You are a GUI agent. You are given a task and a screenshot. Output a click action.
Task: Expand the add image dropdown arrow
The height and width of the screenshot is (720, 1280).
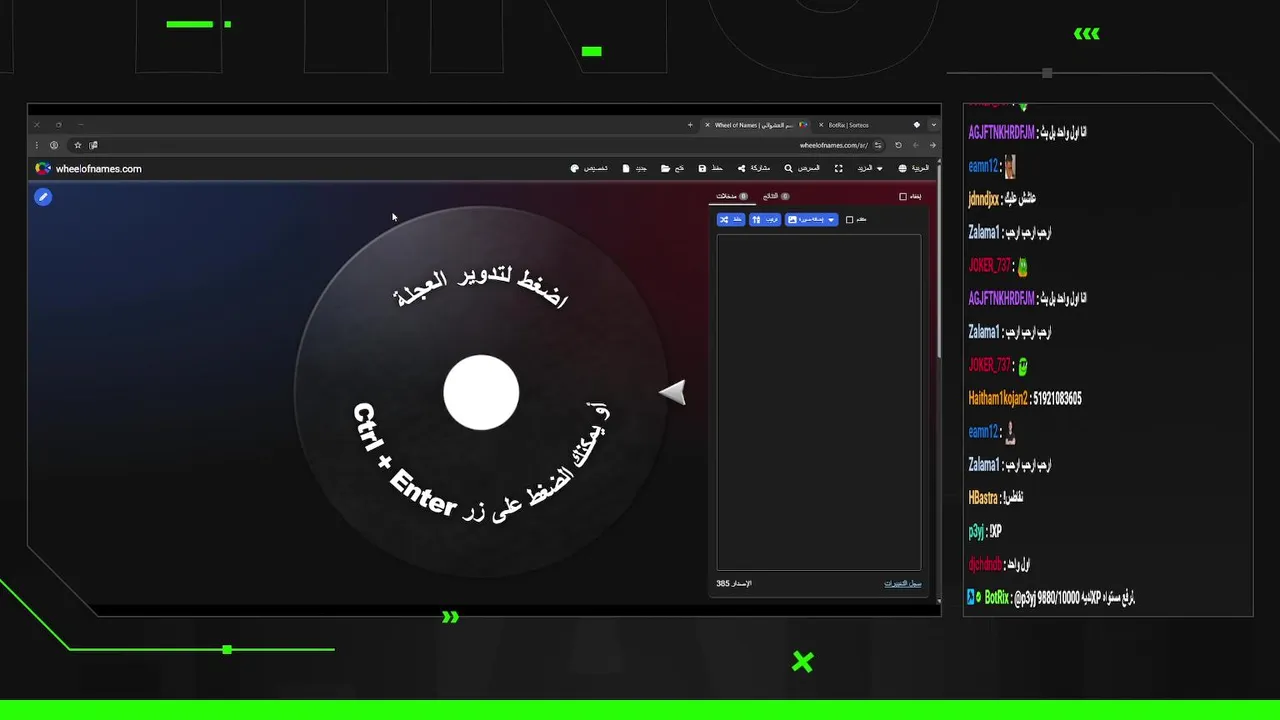coord(831,219)
